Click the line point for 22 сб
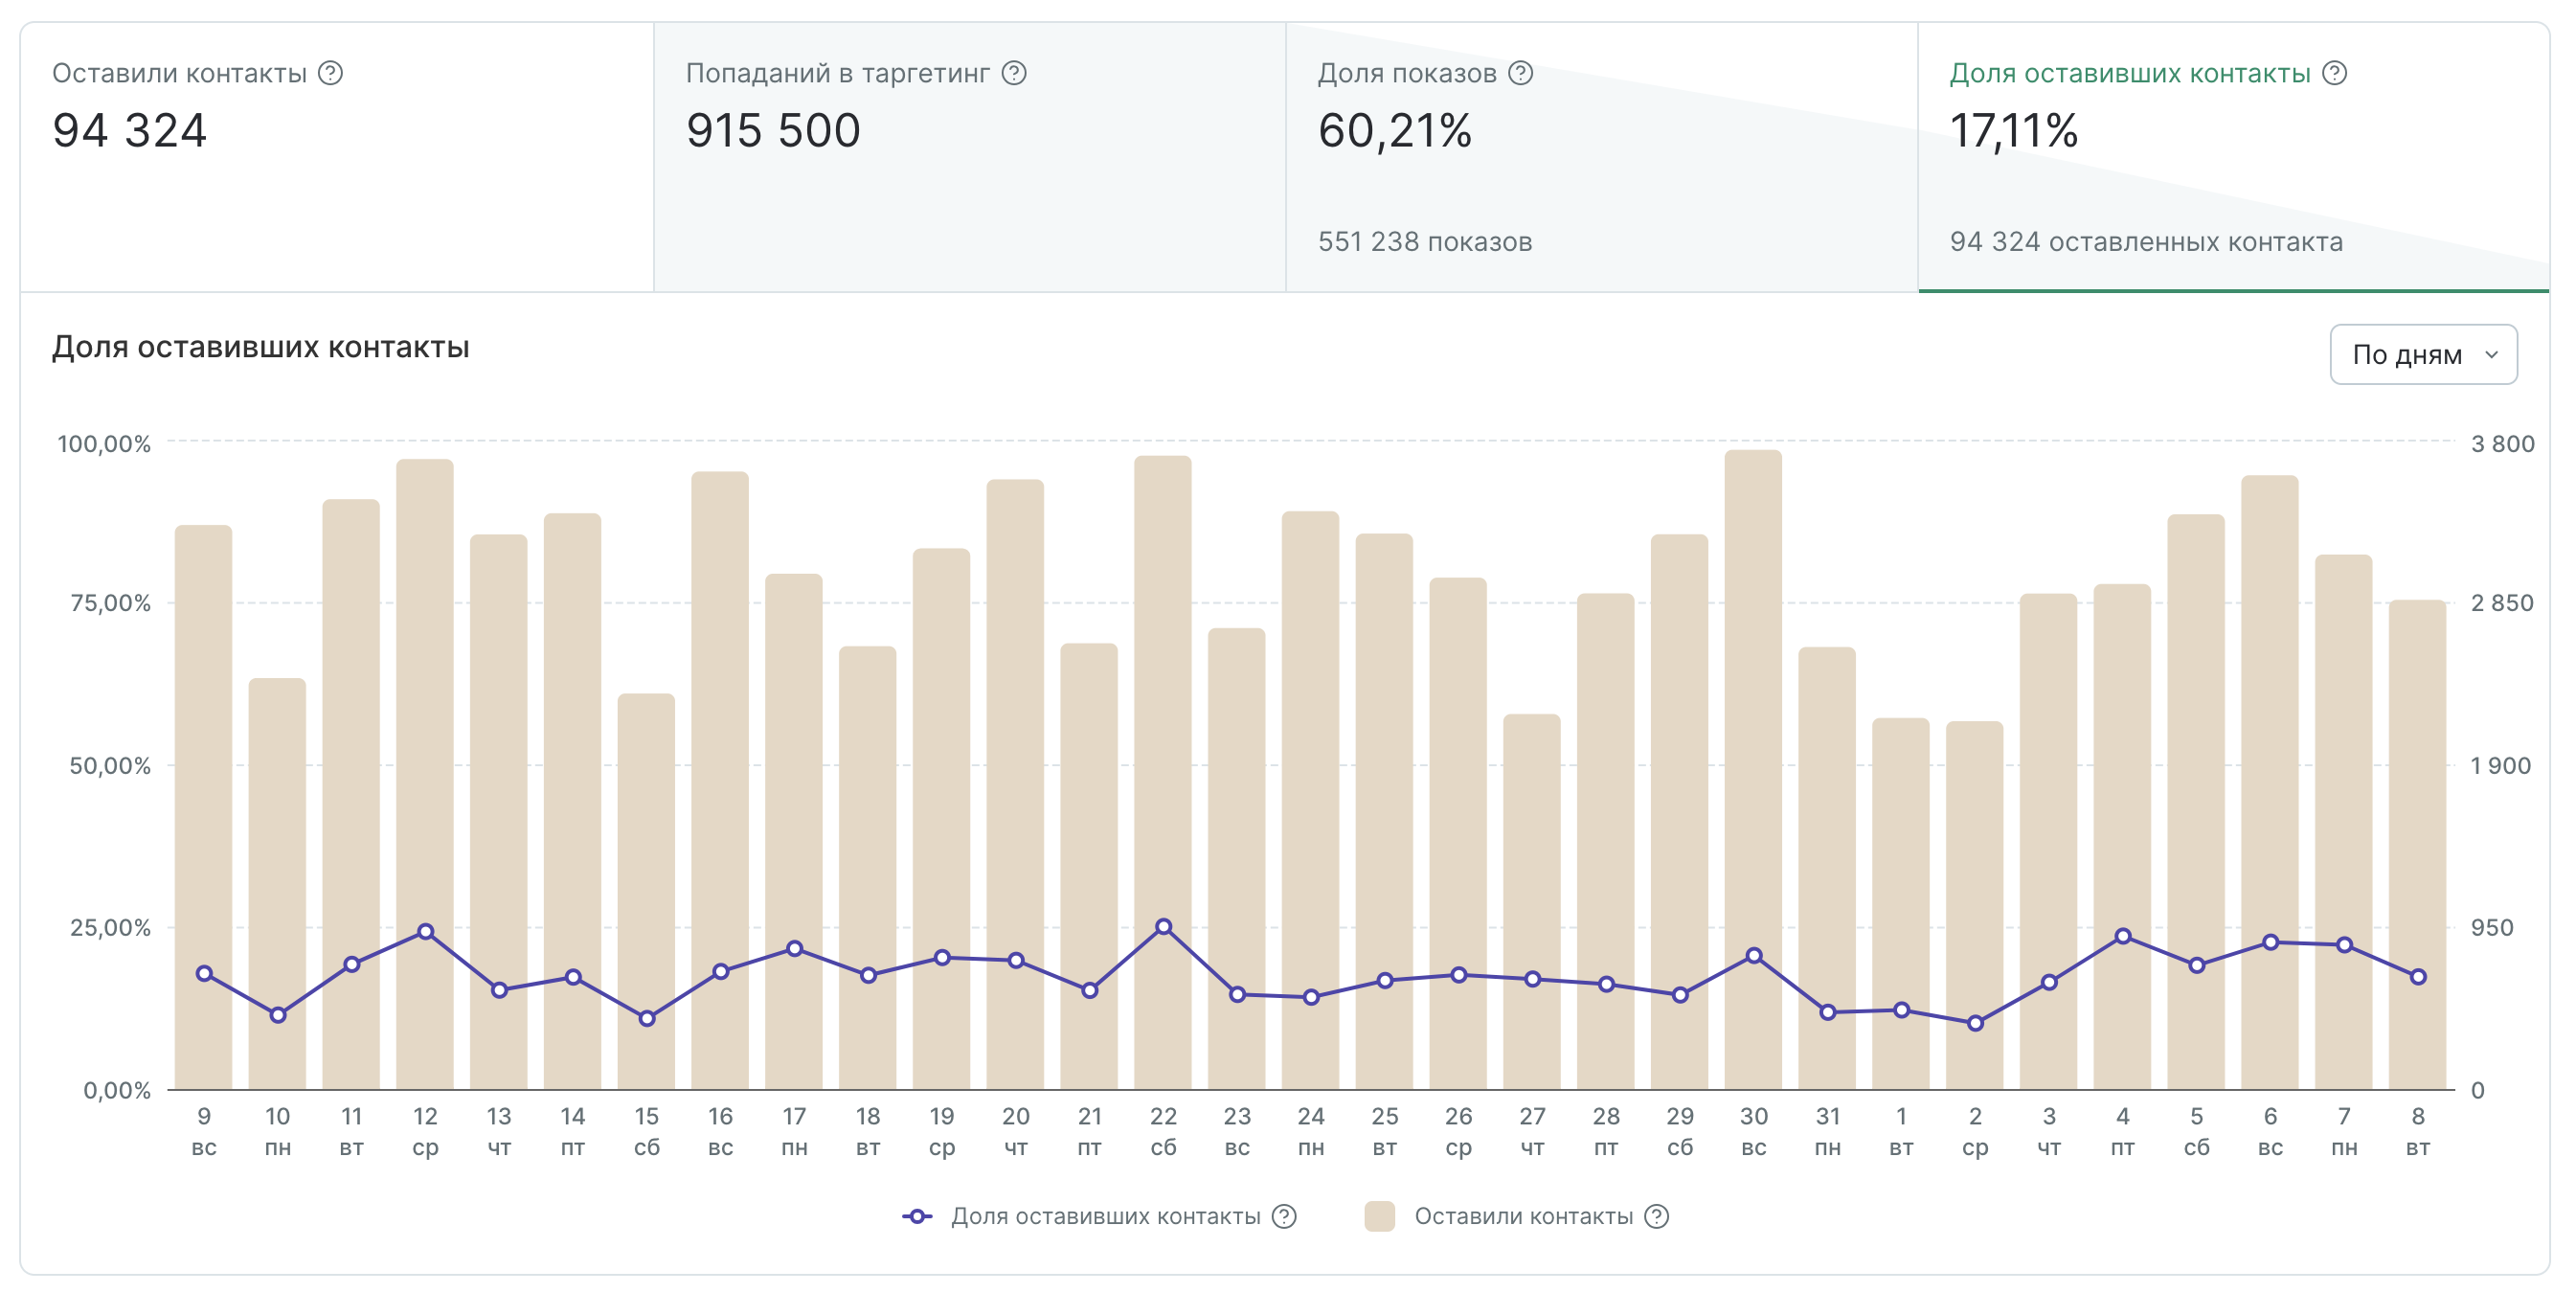This screenshot has width=2576, height=1293. click(x=1163, y=927)
